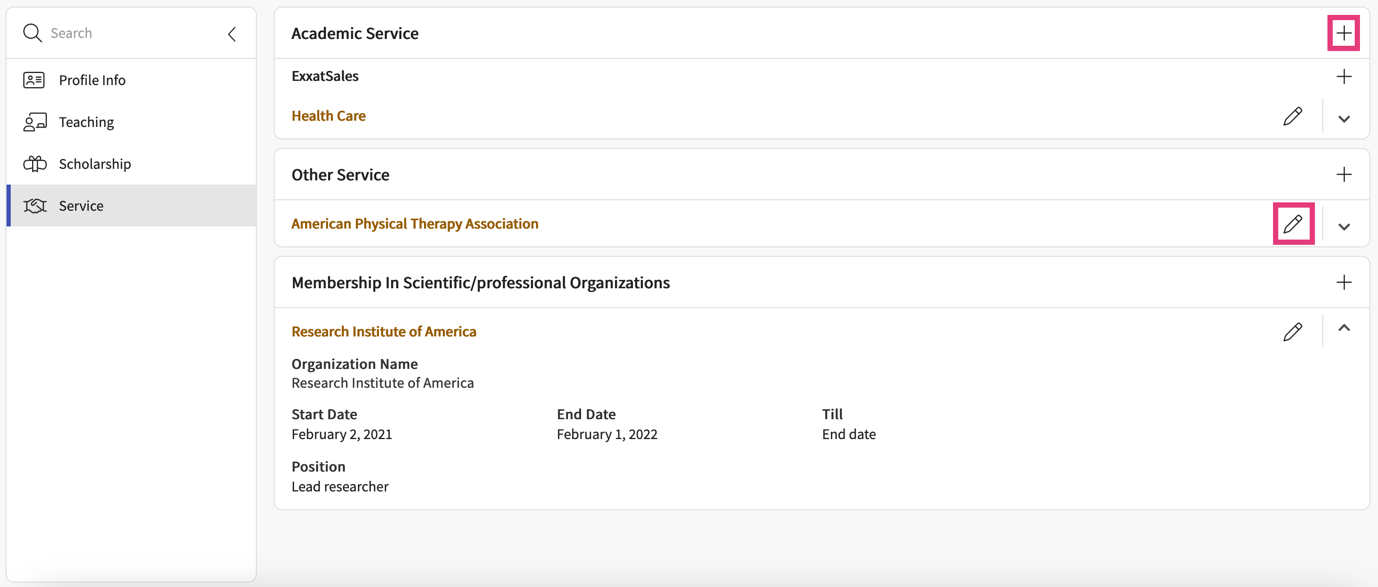Add a new Academic Service entry

pos(1343,33)
